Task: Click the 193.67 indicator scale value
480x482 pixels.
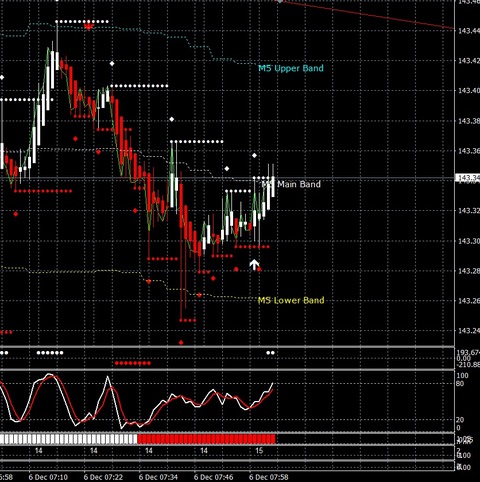Action: (468, 353)
